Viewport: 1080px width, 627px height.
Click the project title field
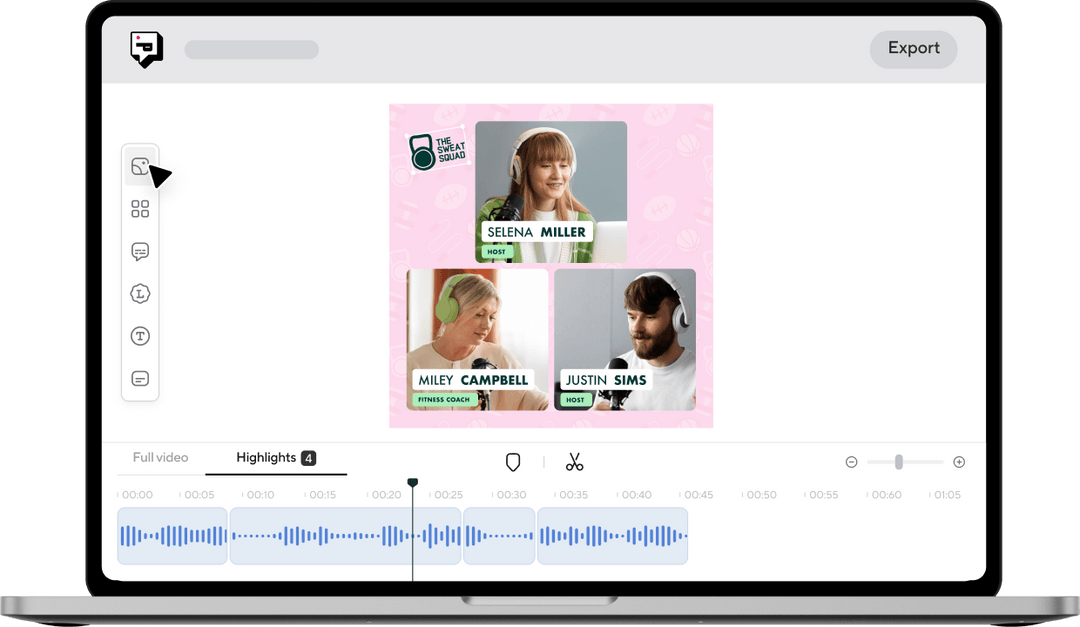coord(251,49)
